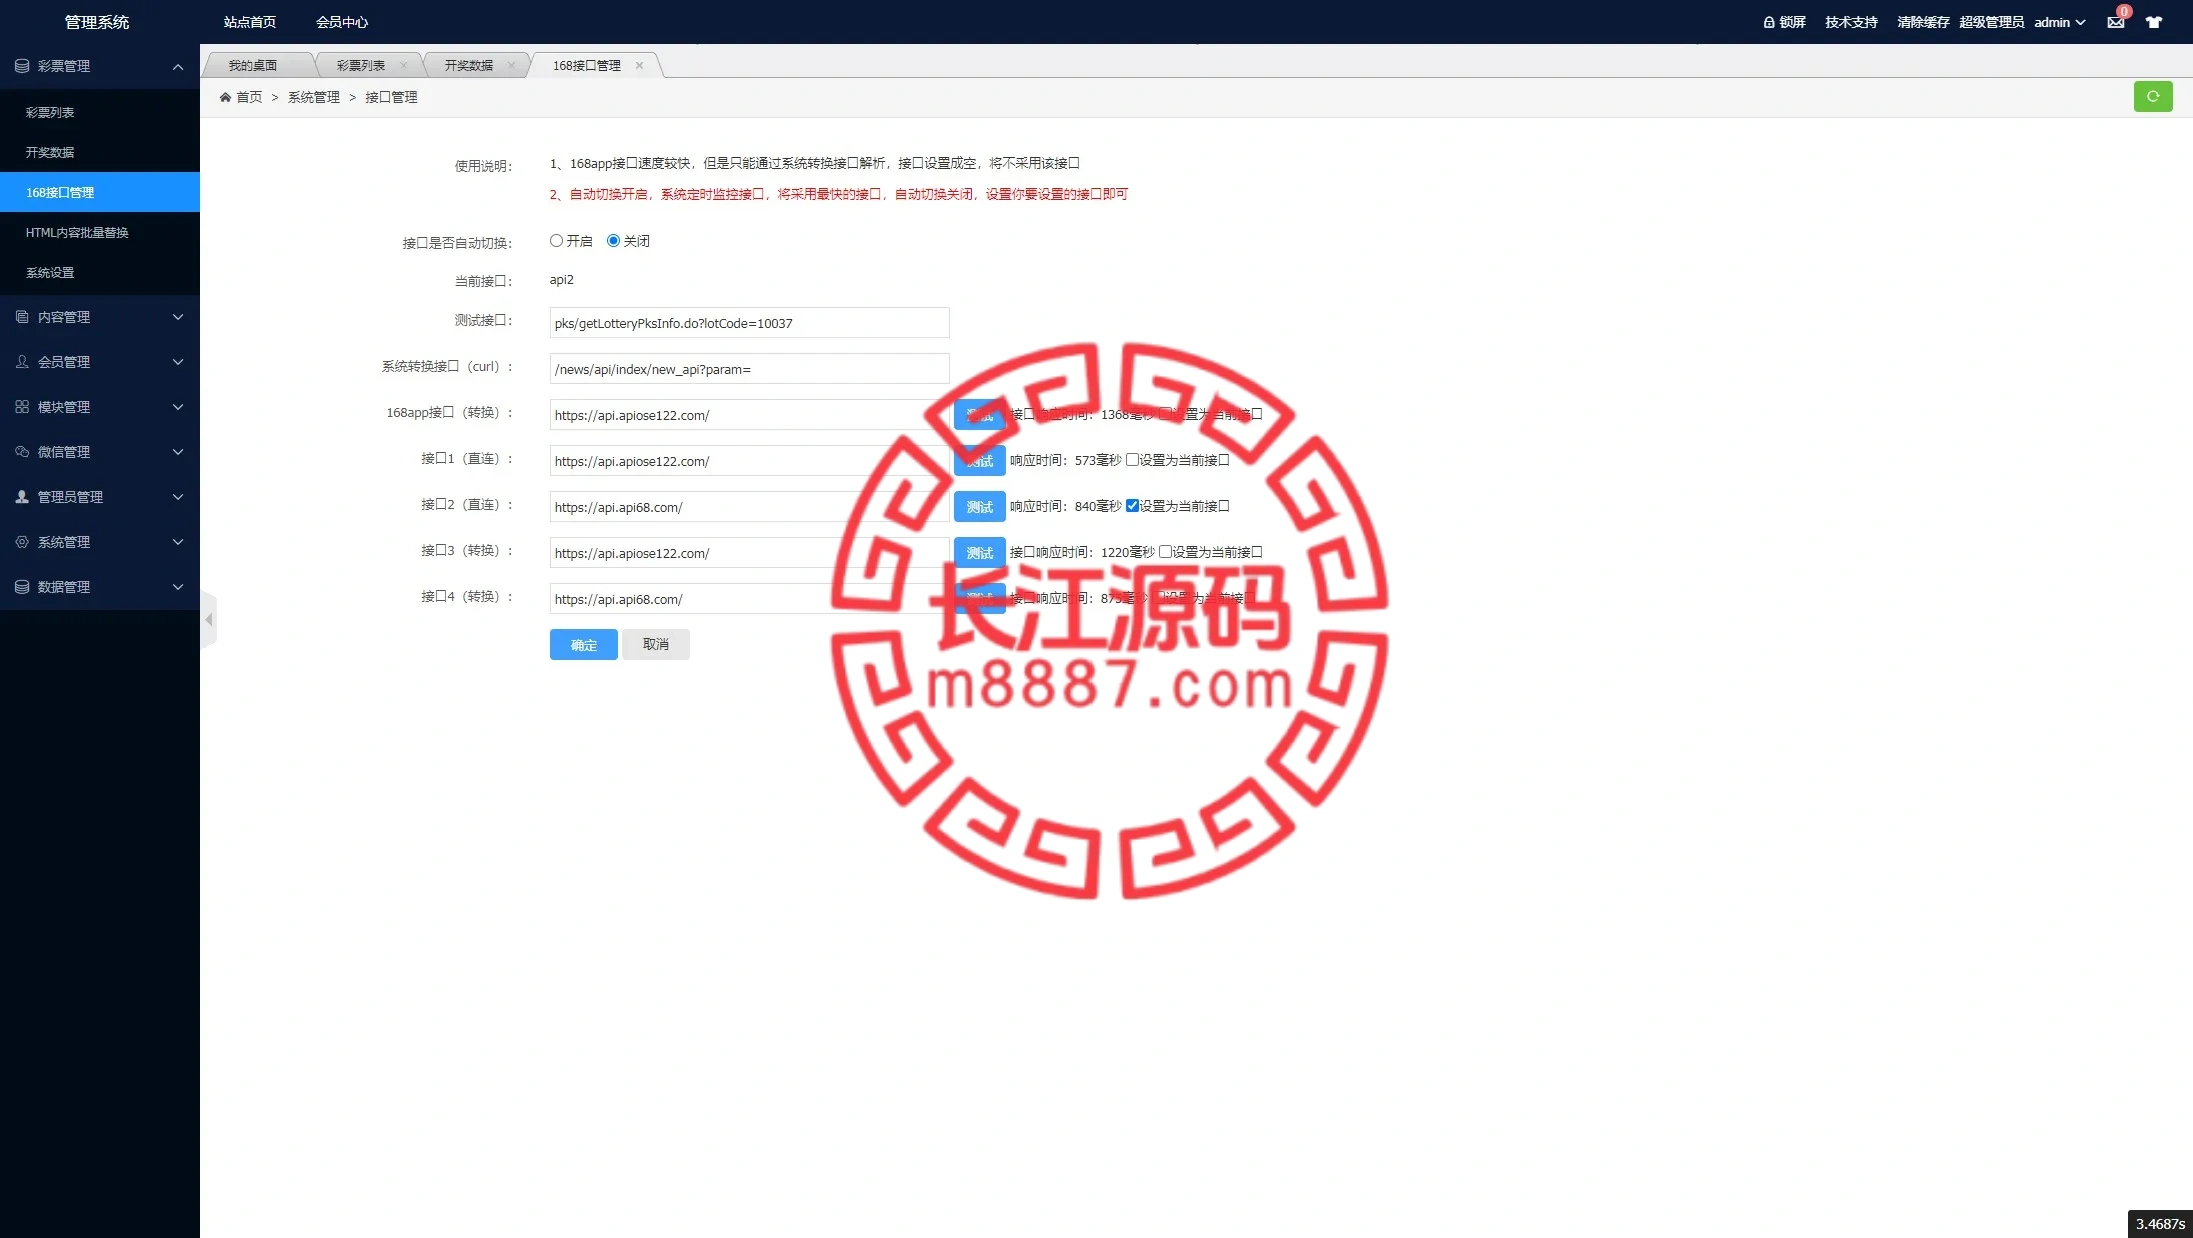
Task: Go to 站点首页 in the top bar
Action: pyautogui.click(x=250, y=22)
